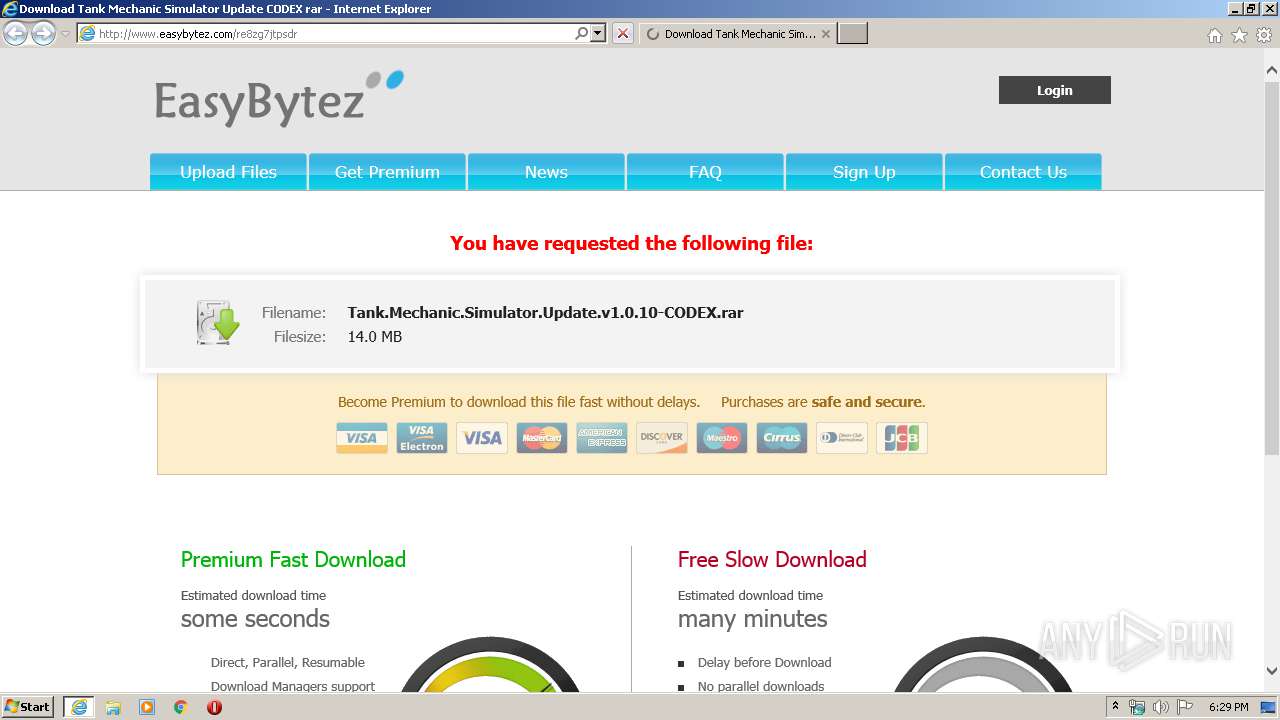Click the Action Center flag tray icon

coord(1185,707)
